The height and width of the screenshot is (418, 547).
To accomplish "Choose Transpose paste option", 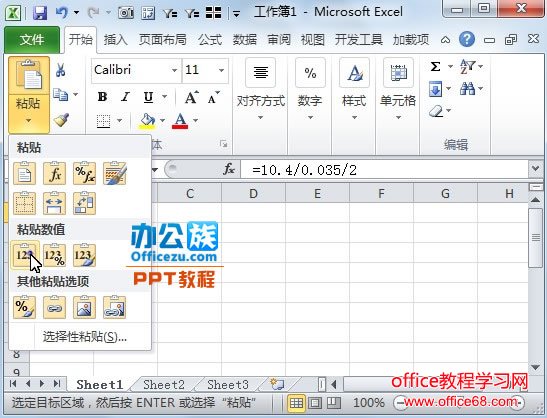I will [84, 203].
